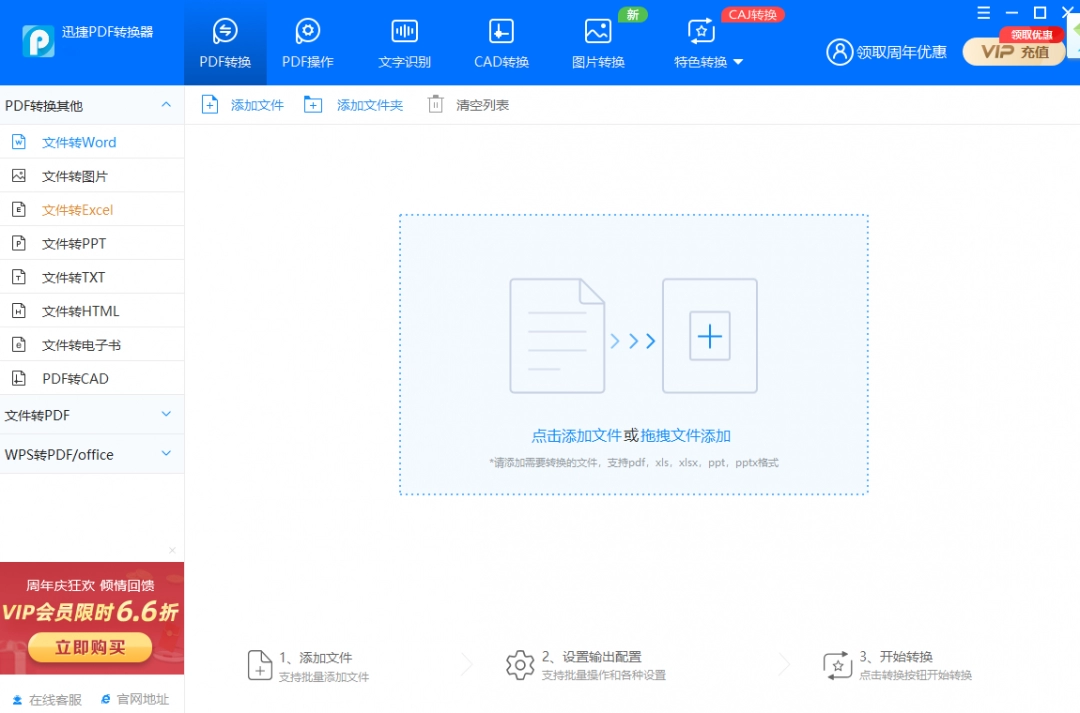Click the 点击添加文件 link

tap(579, 435)
